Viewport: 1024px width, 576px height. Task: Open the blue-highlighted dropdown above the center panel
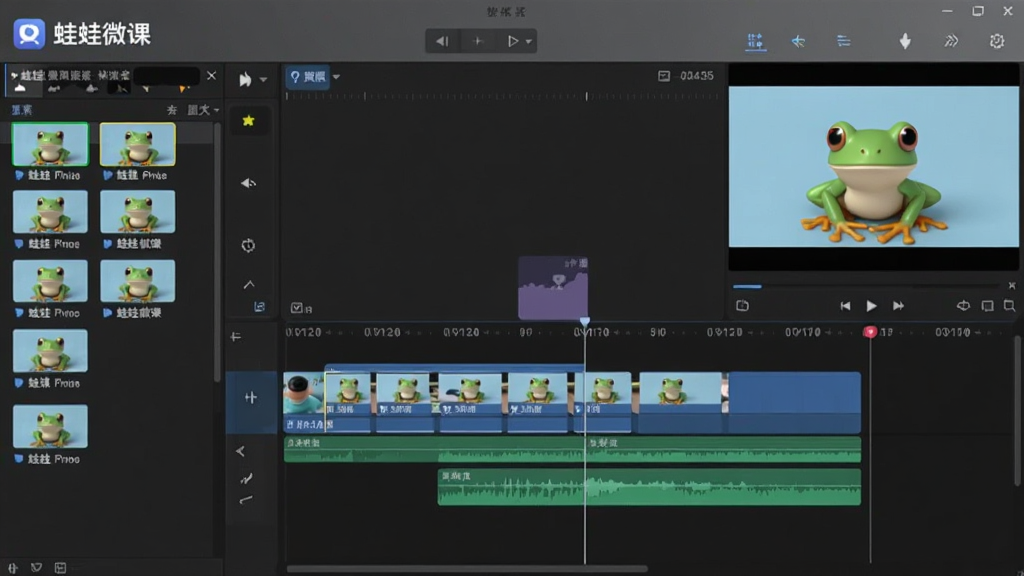[x=314, y=77]
